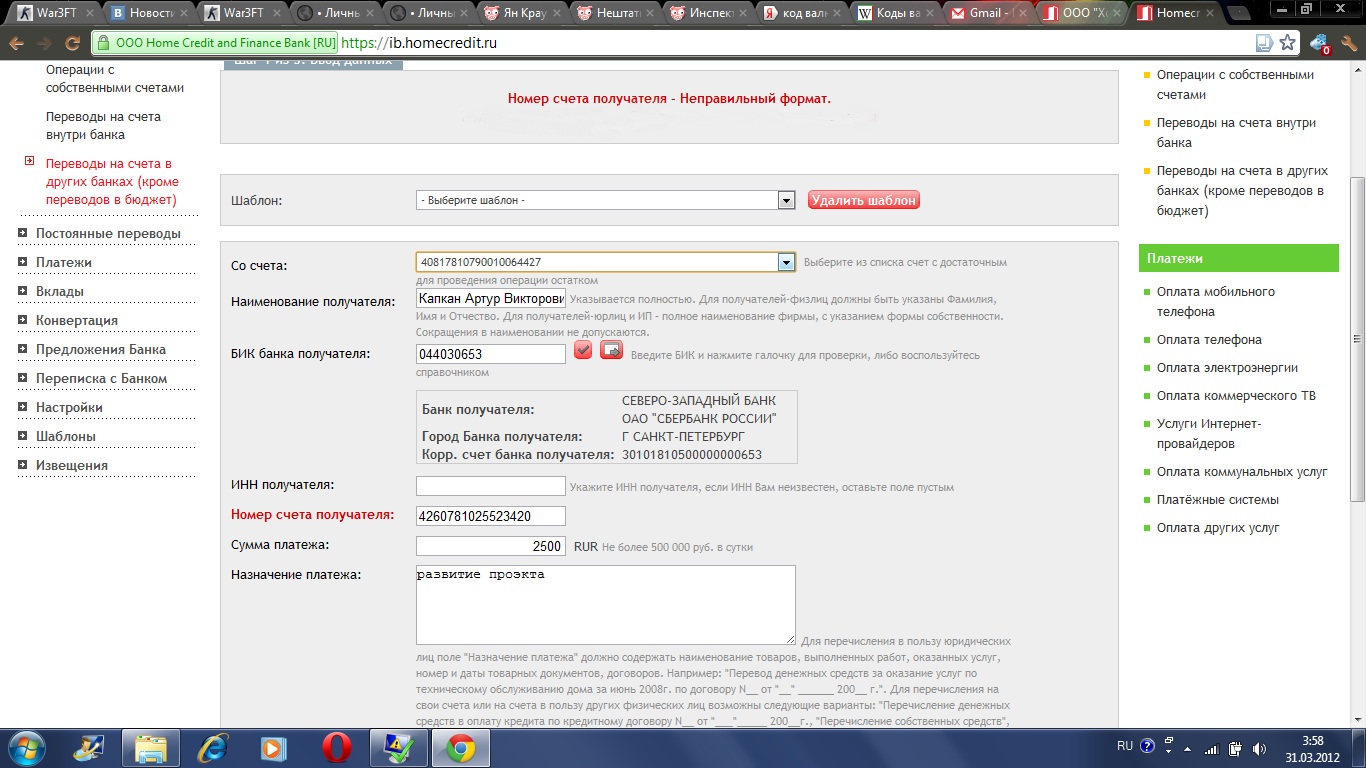Click the network signal tray icon
Screen dimensions: 1366x768
(1211, 747)
